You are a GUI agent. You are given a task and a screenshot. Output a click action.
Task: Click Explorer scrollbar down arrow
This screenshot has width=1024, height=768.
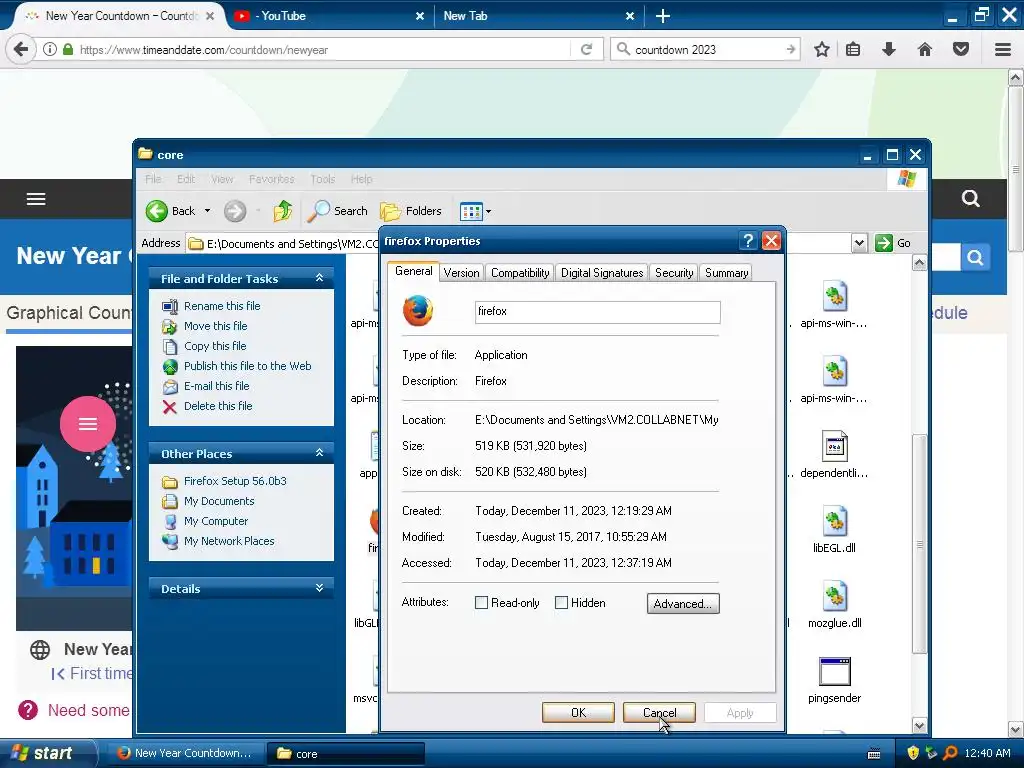tap(920, 726)
